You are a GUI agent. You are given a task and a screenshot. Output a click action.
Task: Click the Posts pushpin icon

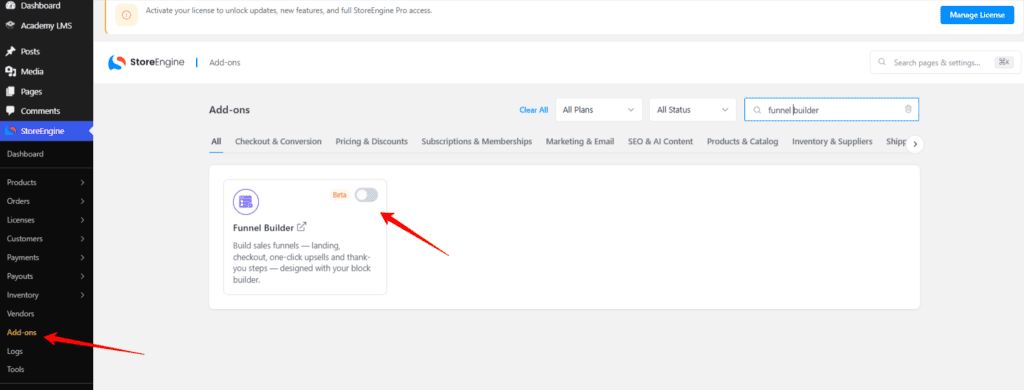[x=10, y=52]
